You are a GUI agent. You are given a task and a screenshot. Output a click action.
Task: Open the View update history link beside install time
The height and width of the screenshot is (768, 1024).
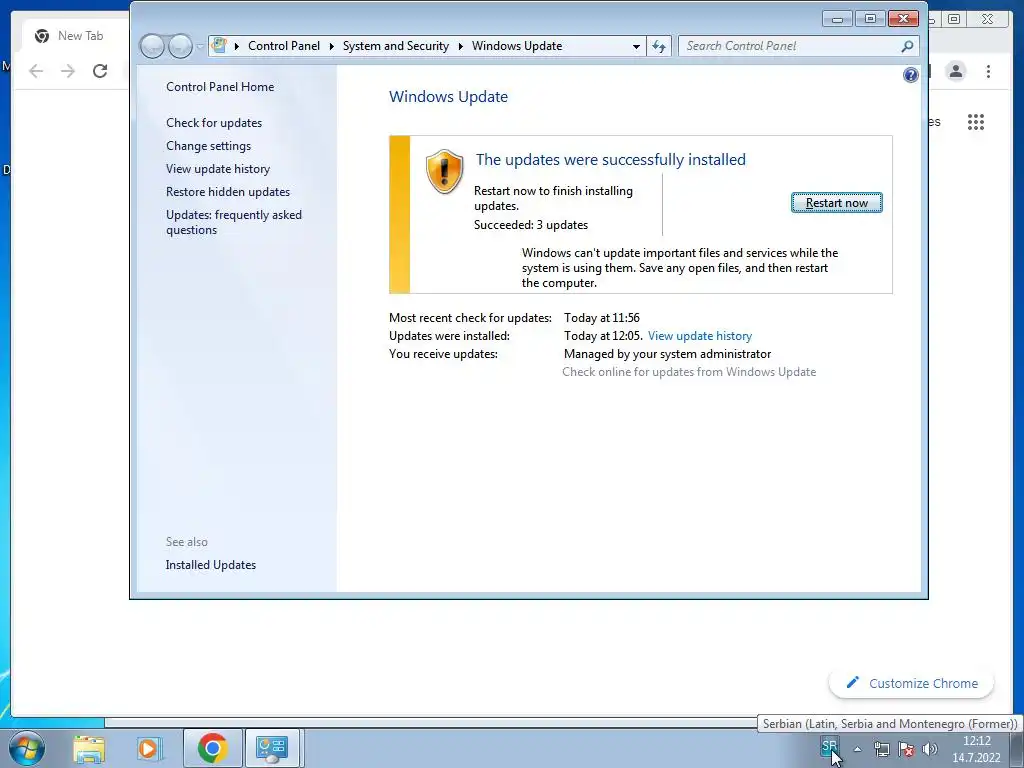point(699,336)
